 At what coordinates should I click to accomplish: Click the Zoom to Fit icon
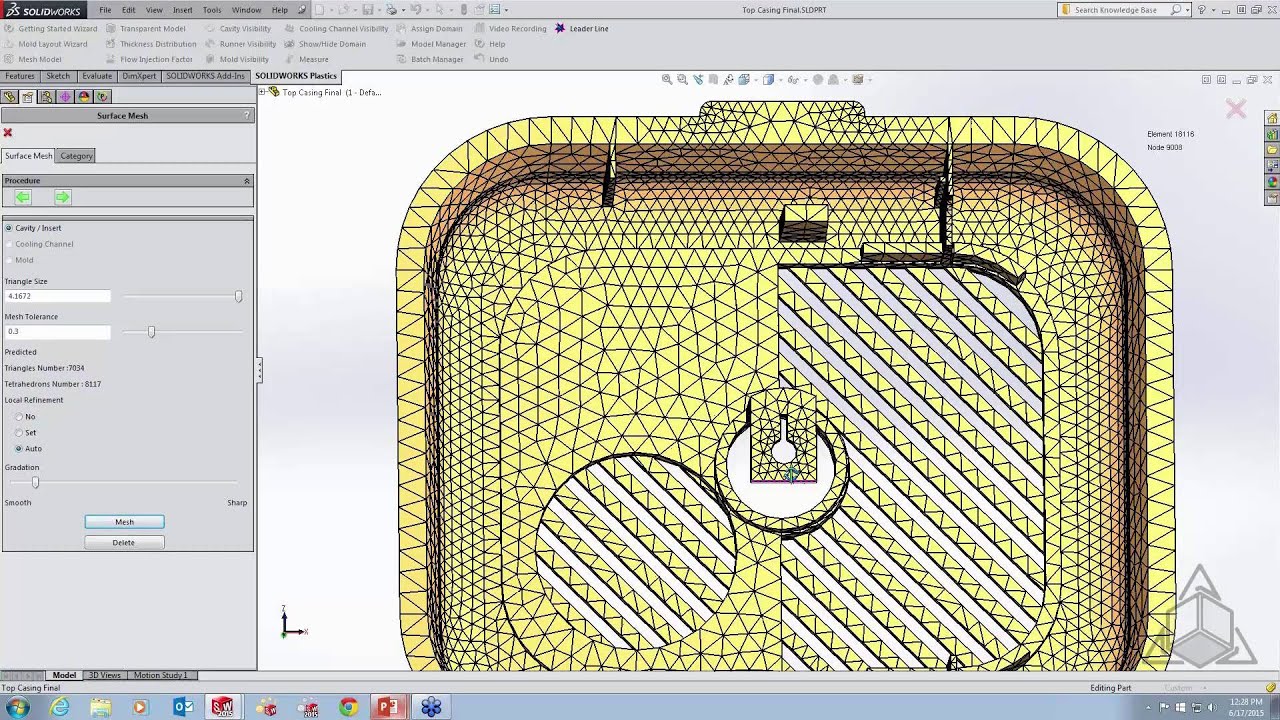(667, 79)
